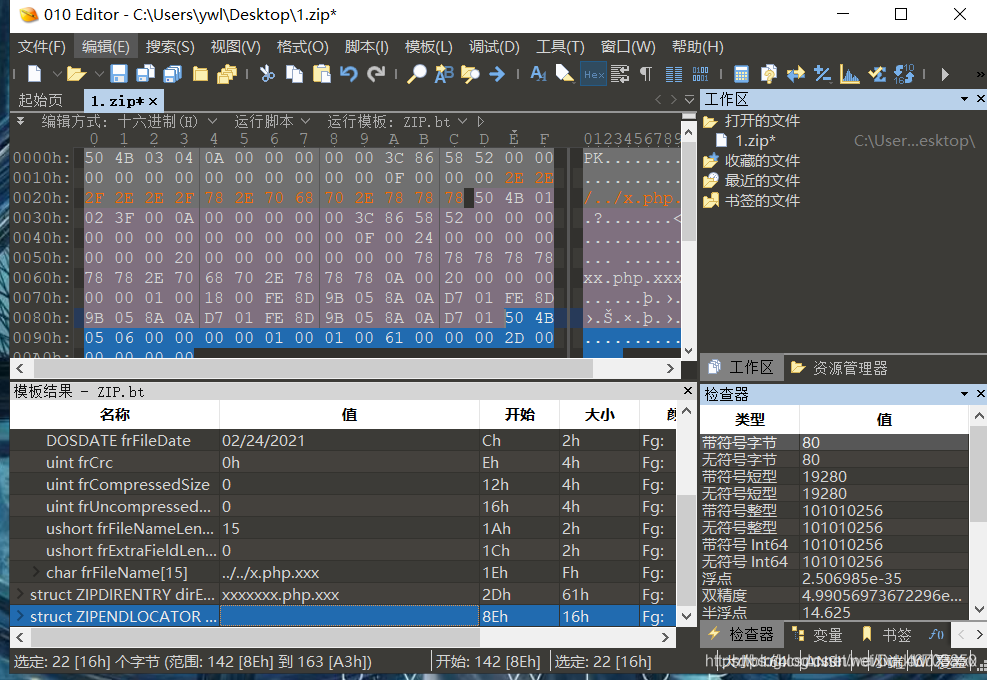Redo the last undone edit
This screenshot has width=987, height=680.
pyautogui.click(x=376, y=74)
